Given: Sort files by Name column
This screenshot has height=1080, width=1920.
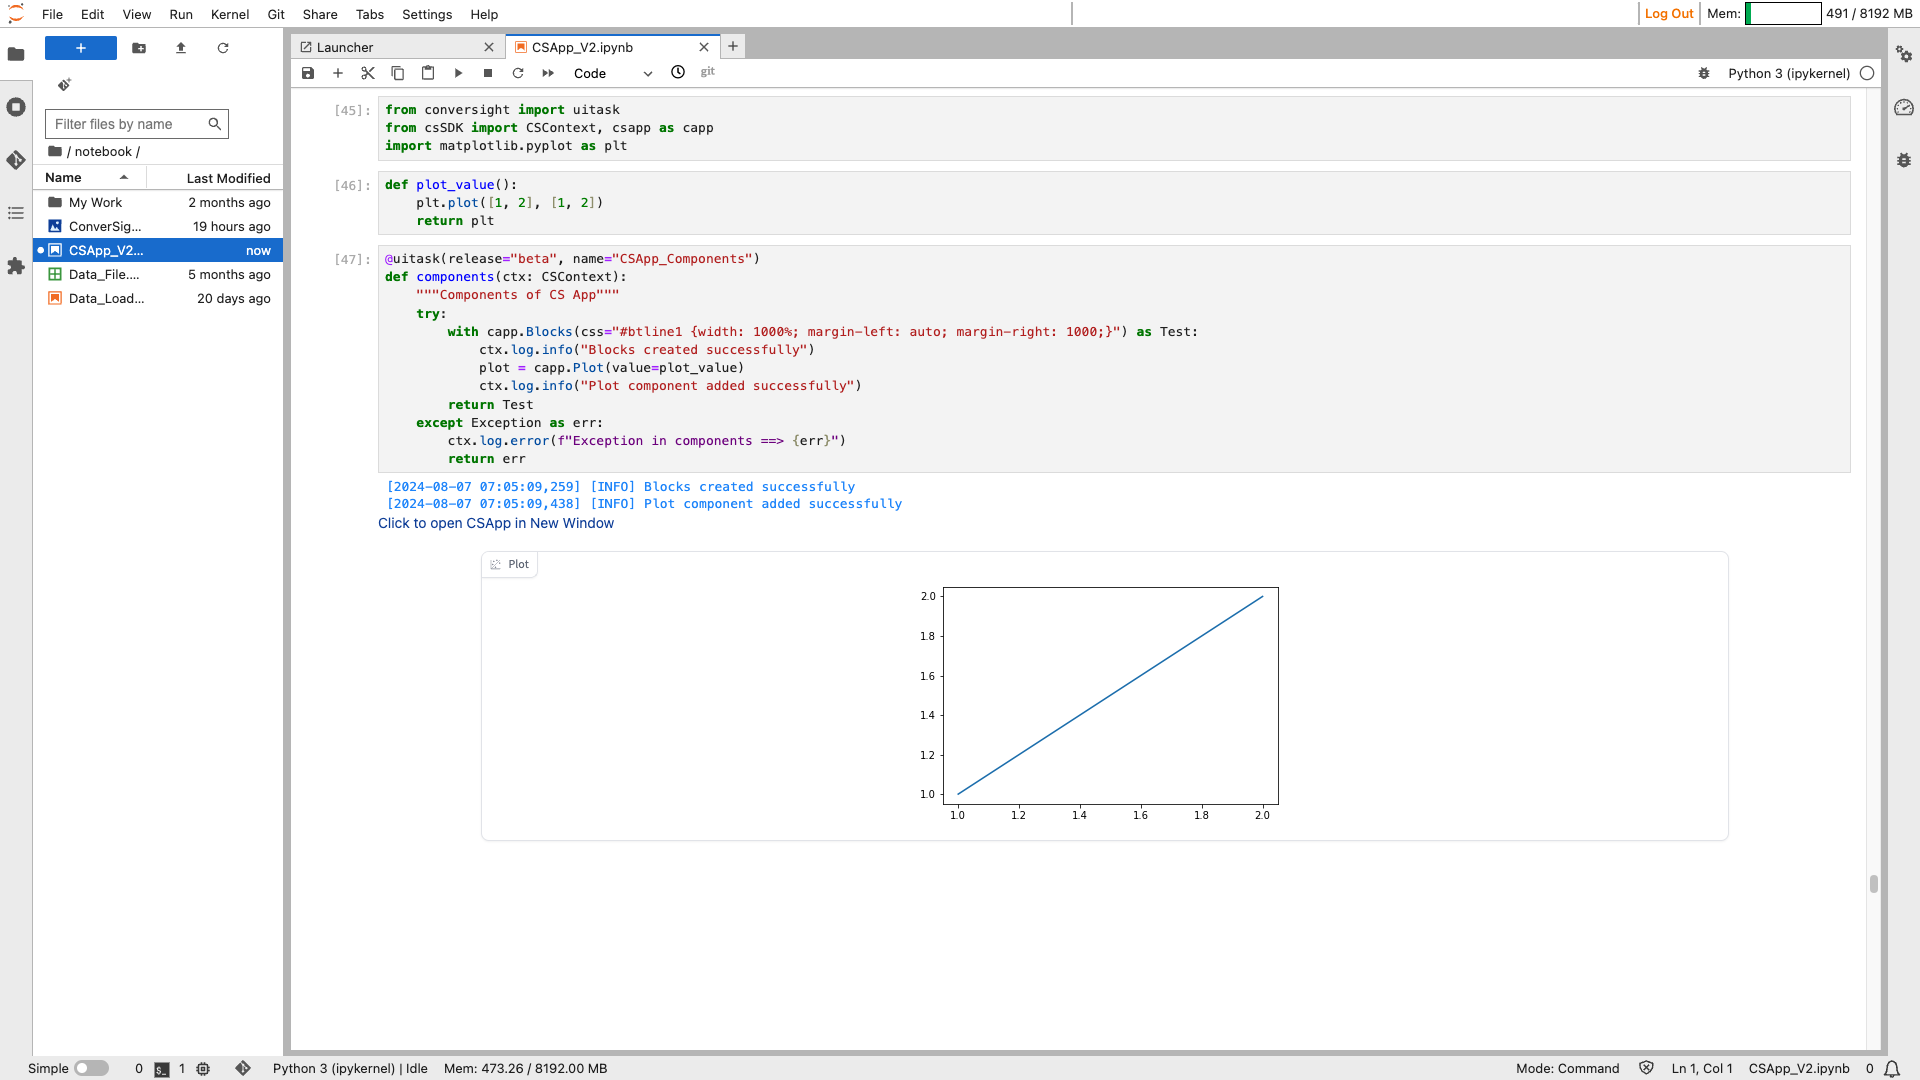Looking at the screenshot, I should (90, 177).
